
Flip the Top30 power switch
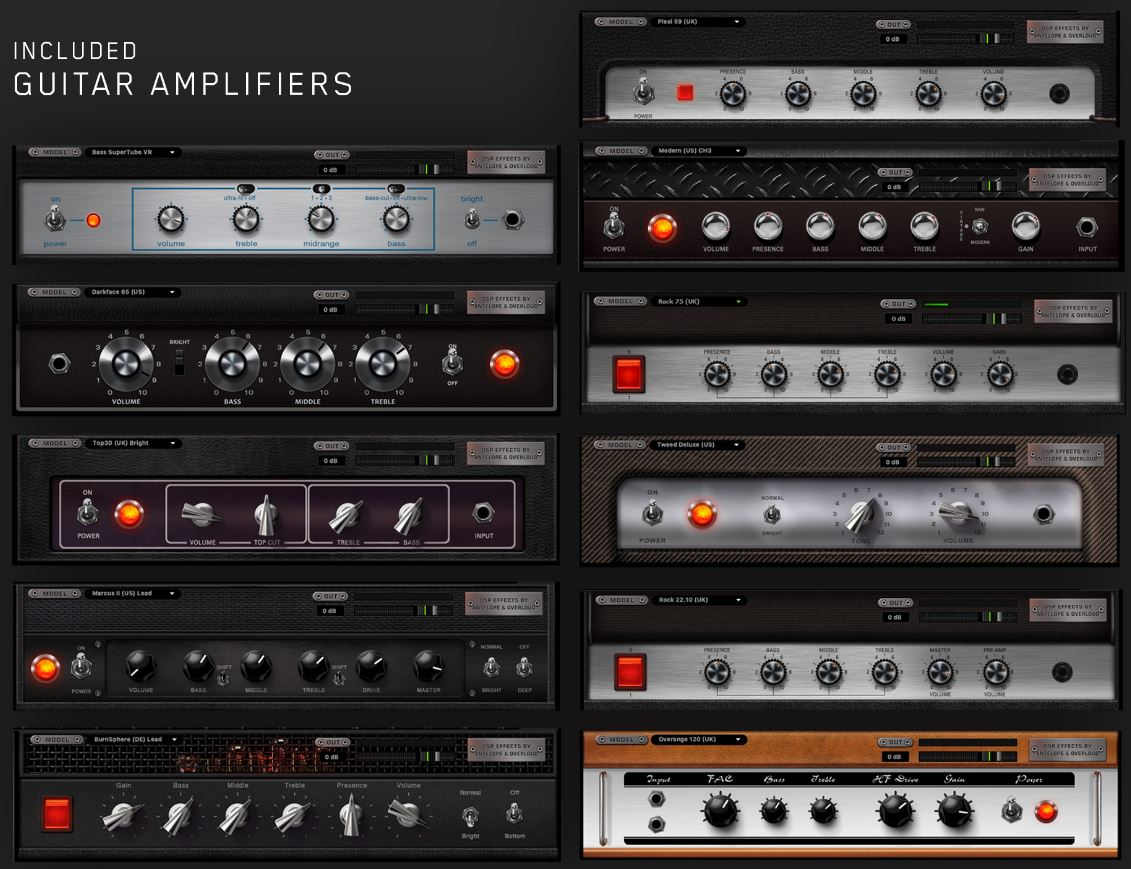click(87, 513)
